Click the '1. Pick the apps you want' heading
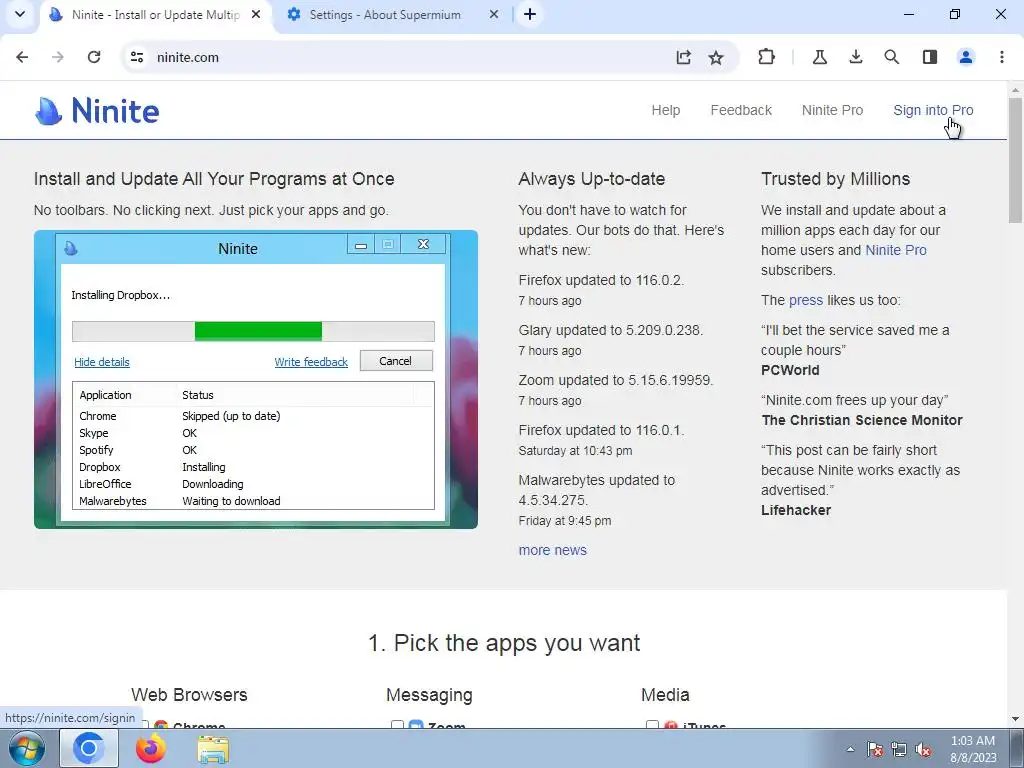 point(504,643)
